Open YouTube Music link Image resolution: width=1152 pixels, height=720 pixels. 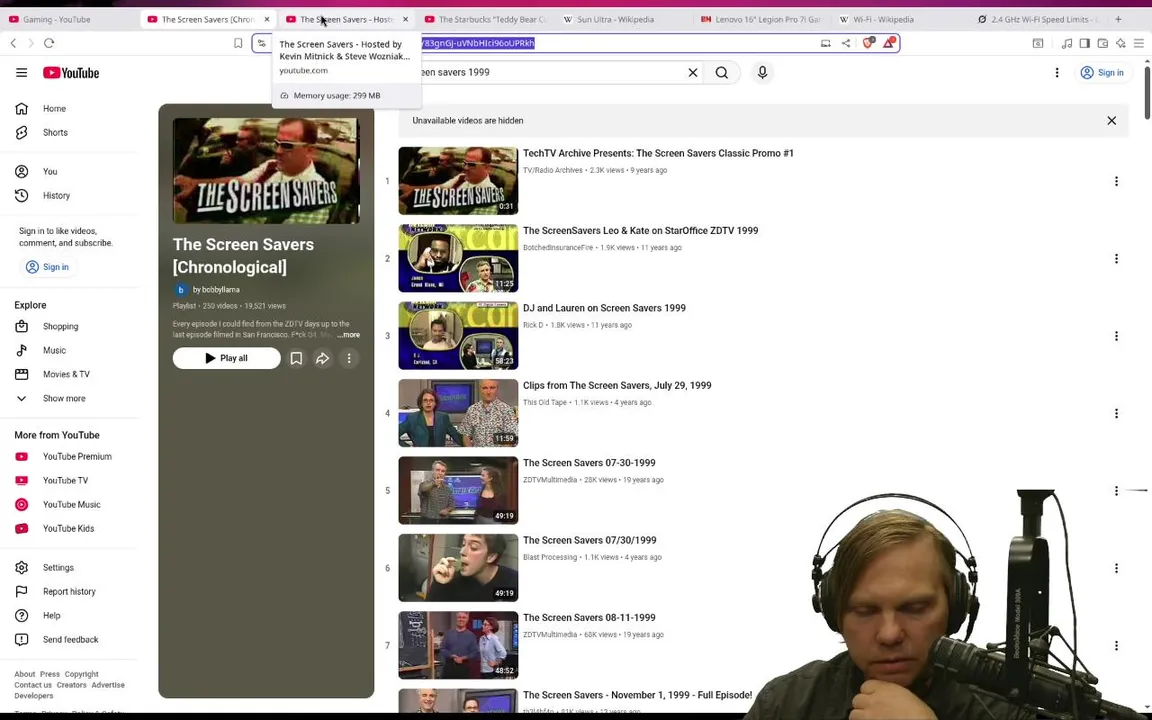click(x=71, y=505)
